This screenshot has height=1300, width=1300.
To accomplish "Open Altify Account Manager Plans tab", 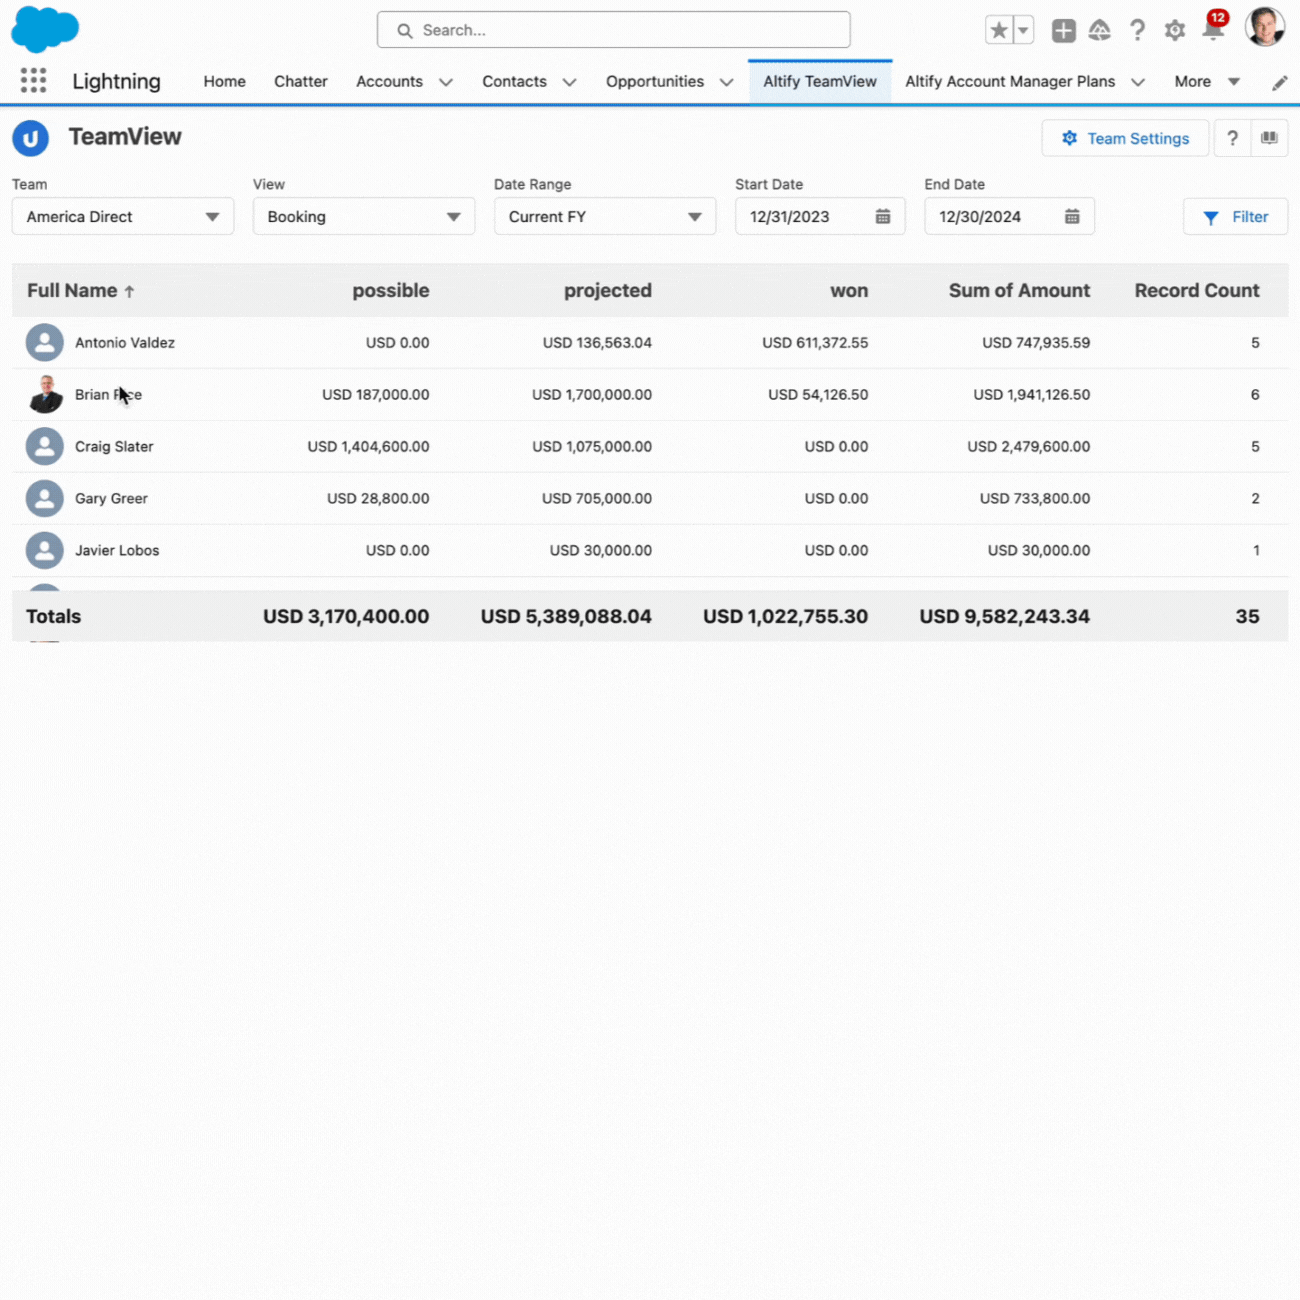I will click(1010, 81).
